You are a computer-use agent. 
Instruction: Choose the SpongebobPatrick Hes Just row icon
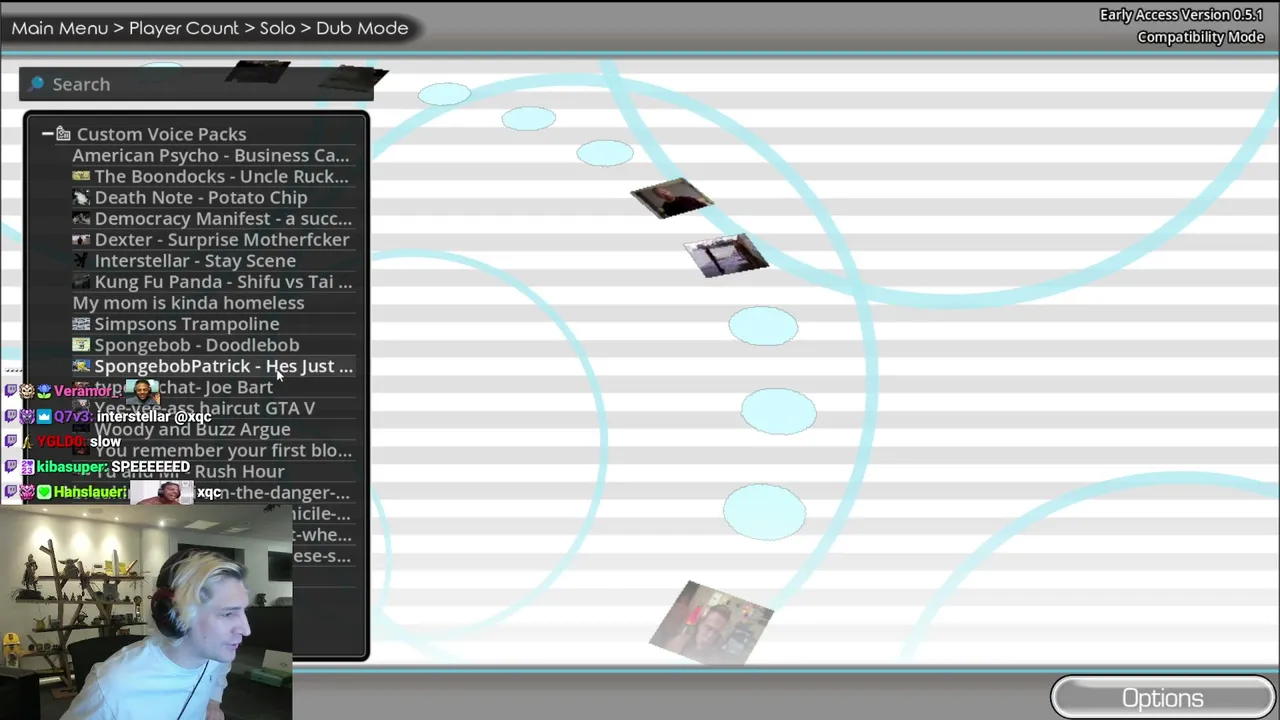(81, 366)
